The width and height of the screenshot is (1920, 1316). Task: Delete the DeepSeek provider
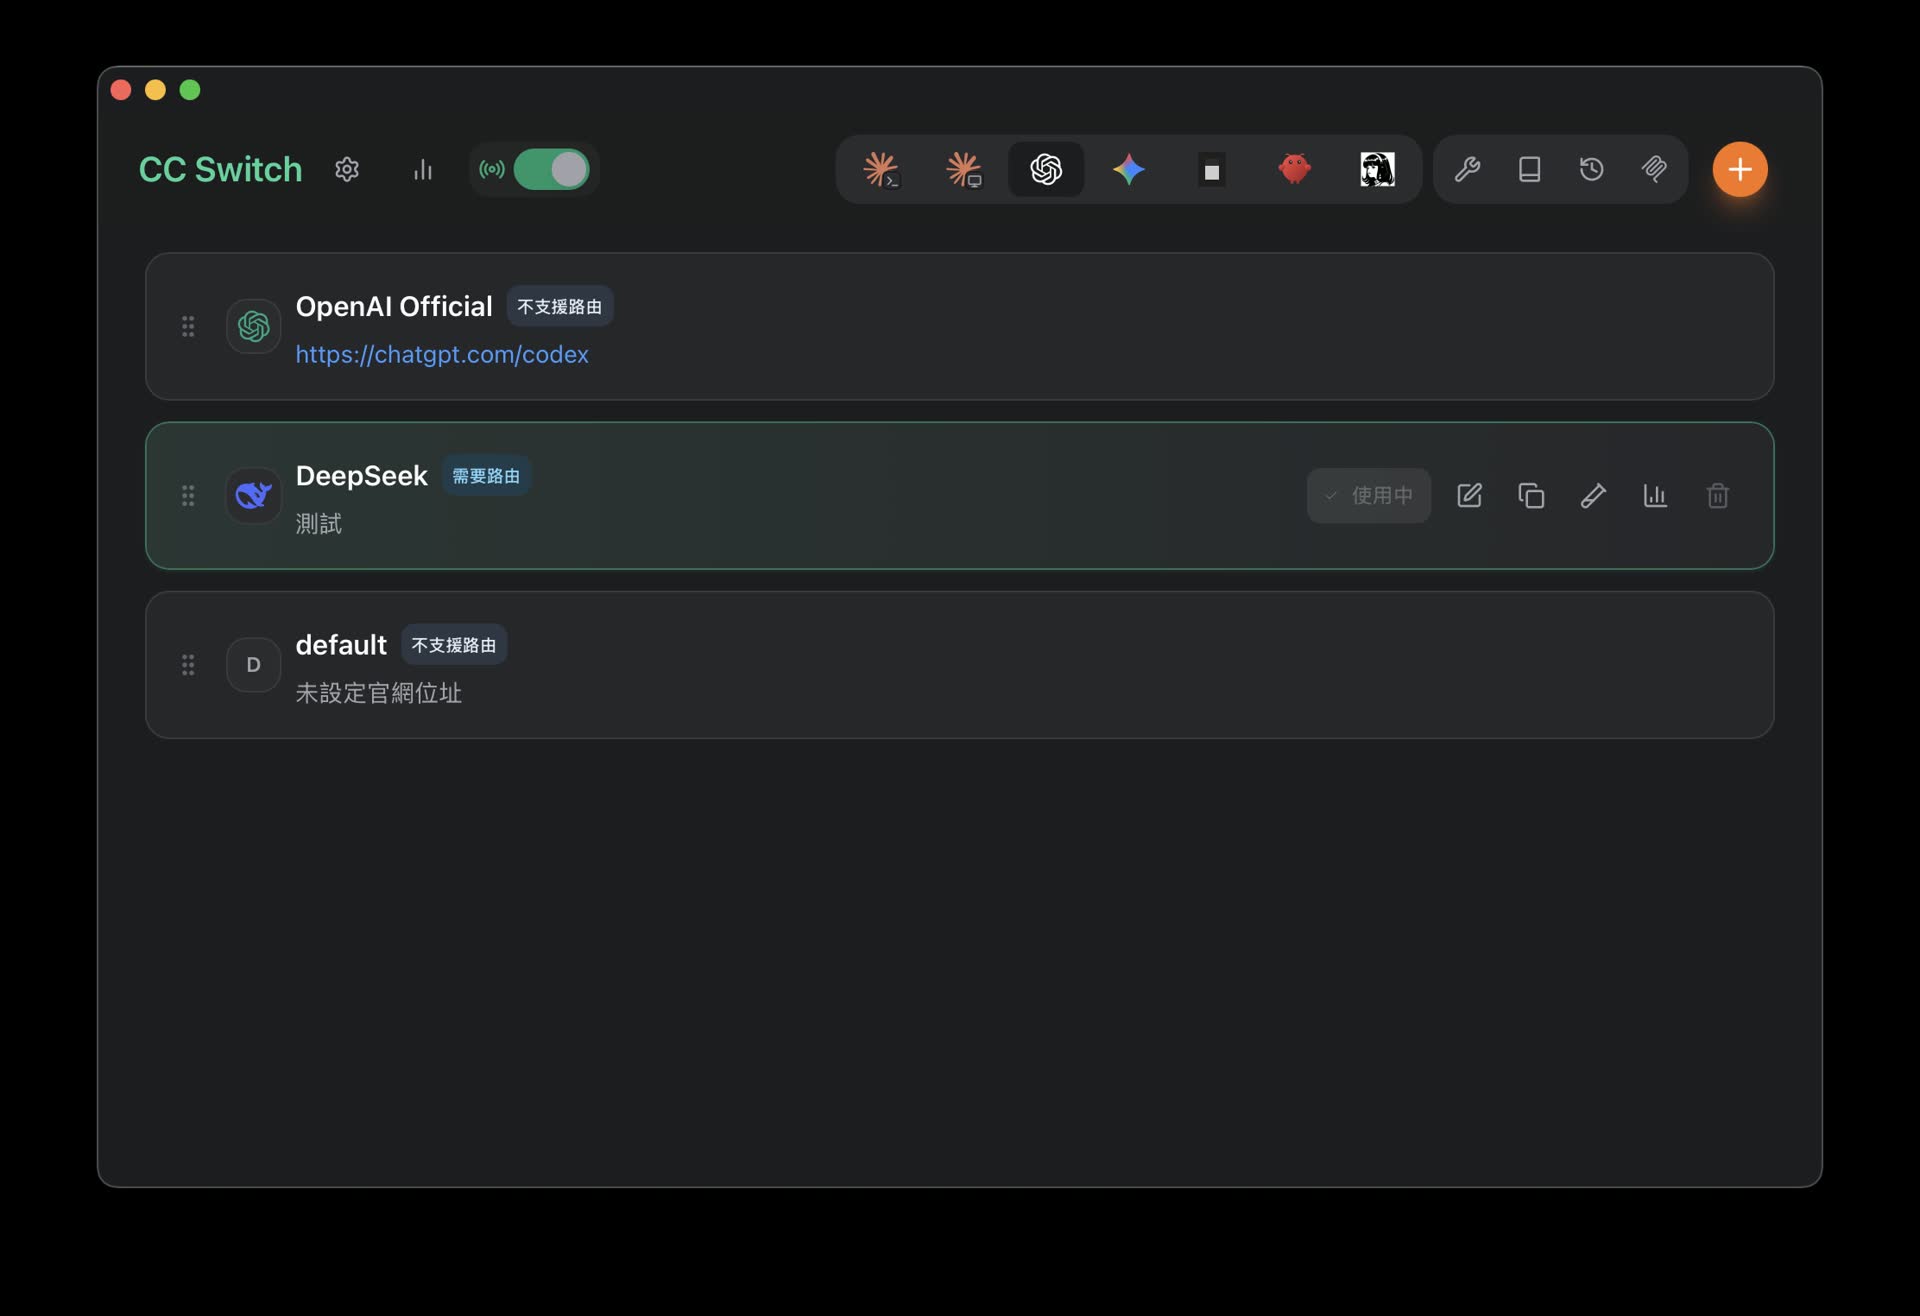1717,495
